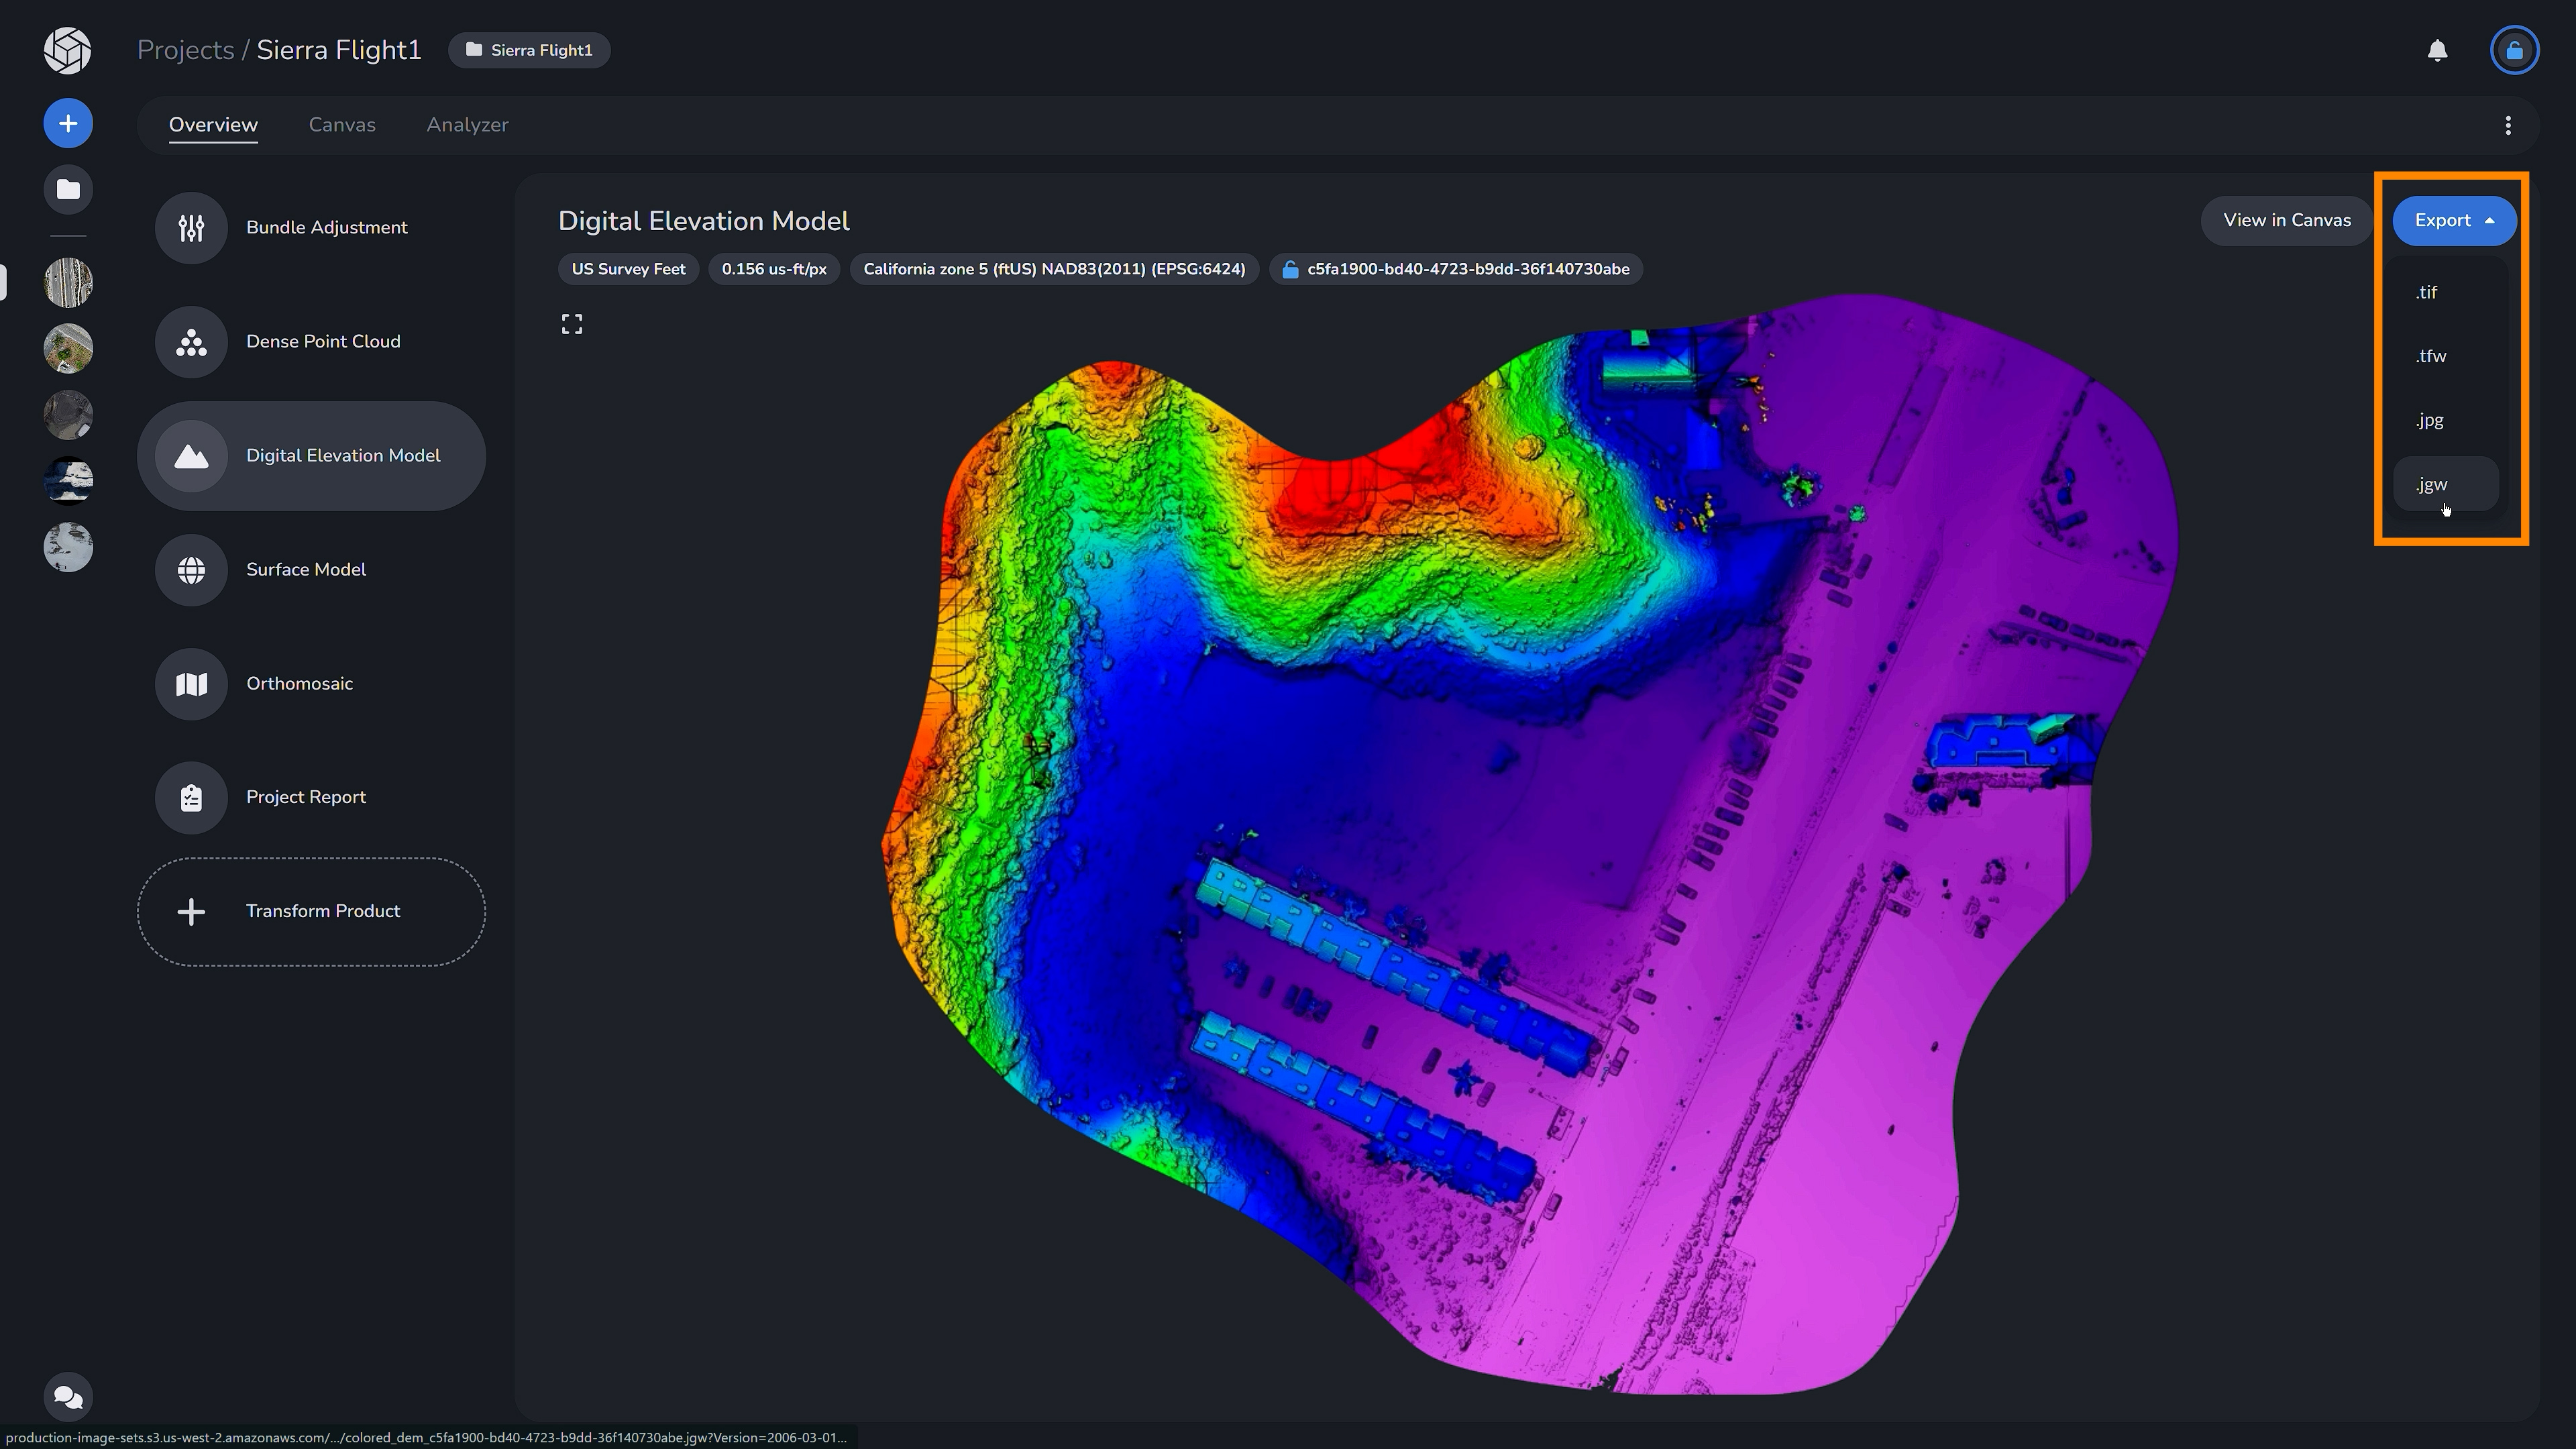This screenshot has width=2576, height=1449.
Task: Open Orthomosaic label
Action: (x=299, y=684)
